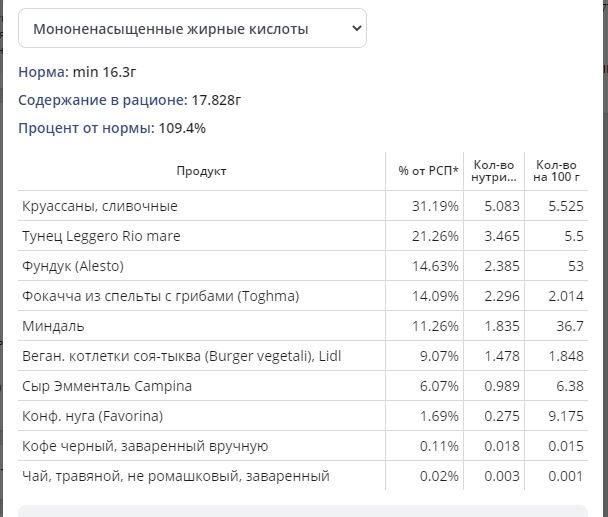608x517 pixels.
Task: Select Кофе черный, заваренный вручную row
Action: coord(303,446)
